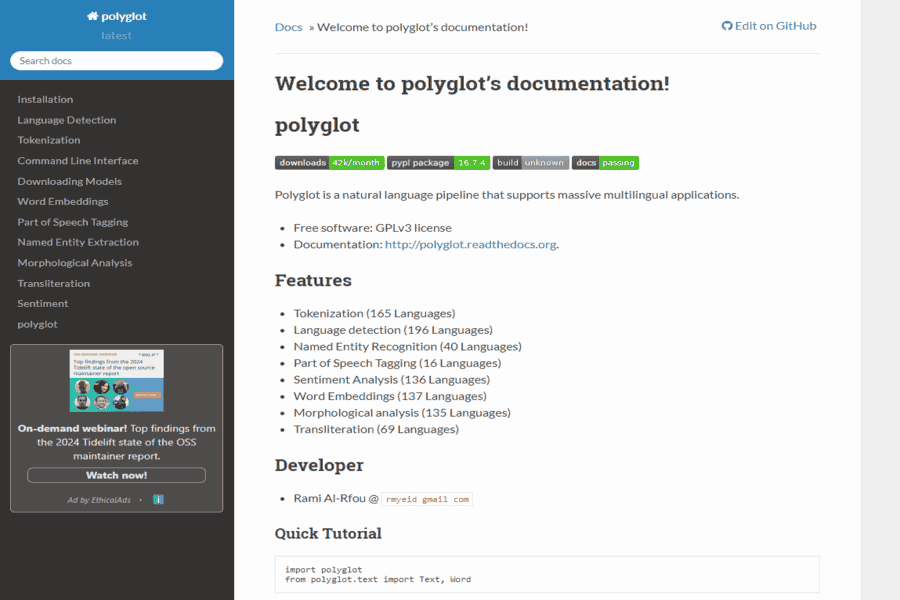Click the 'latest' version label in sidebar
900x600 pixels.
tap(117, 36)
